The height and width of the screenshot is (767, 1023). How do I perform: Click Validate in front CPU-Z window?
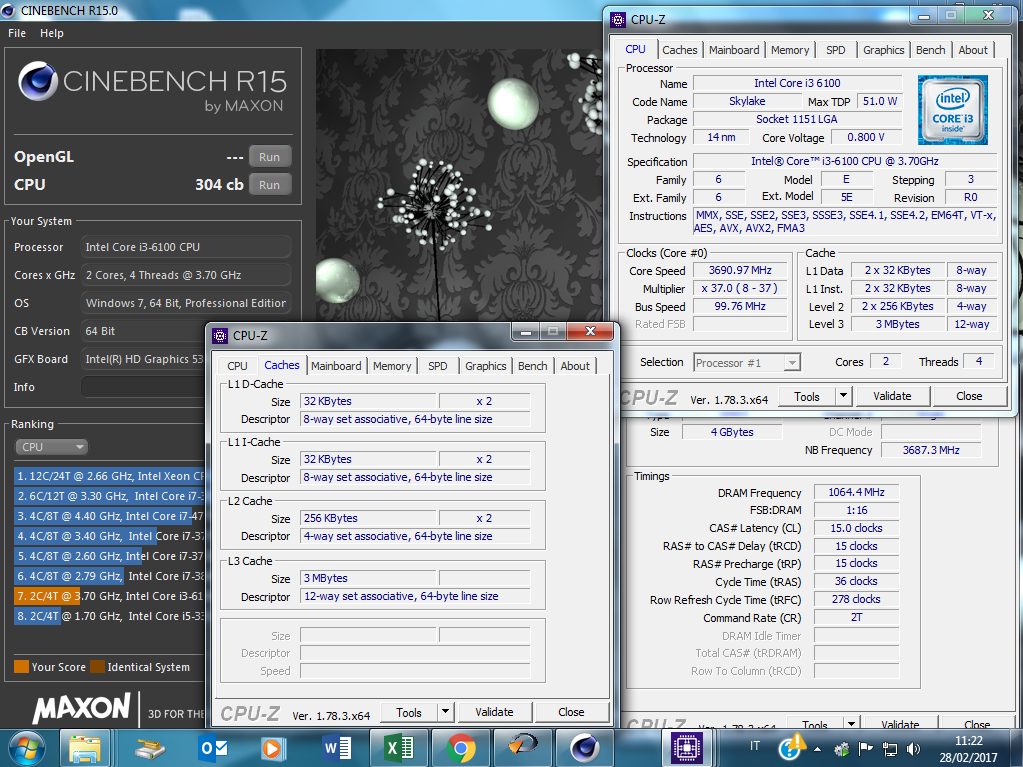494,712
